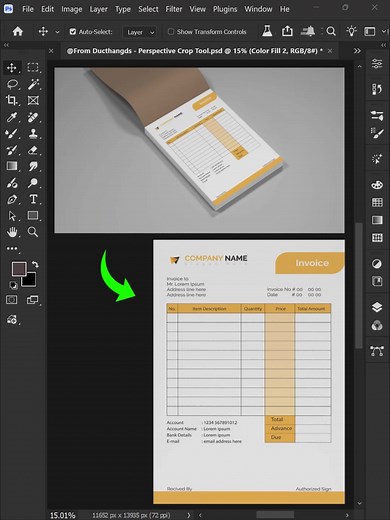Close the Perspective Crop Tool.psd tab
This screenshot has width=390, height=520.
point(330,51)
